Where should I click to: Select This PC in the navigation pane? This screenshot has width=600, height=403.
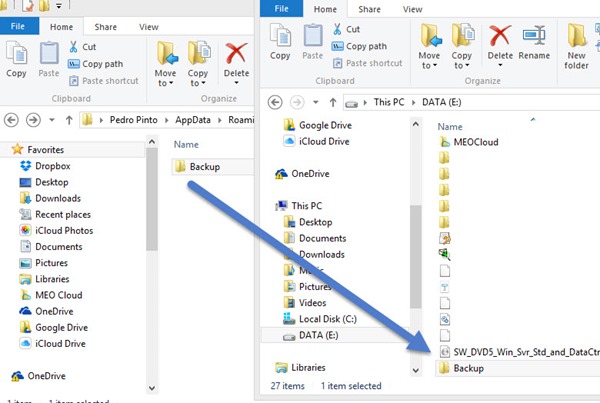pos(298,206)
